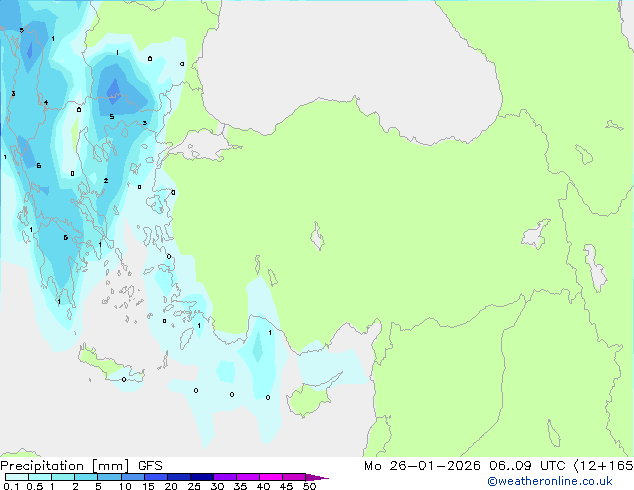Screen dimensions: 634x490
Task: Click the '40' legend scale label
Action: click(263, 486)
